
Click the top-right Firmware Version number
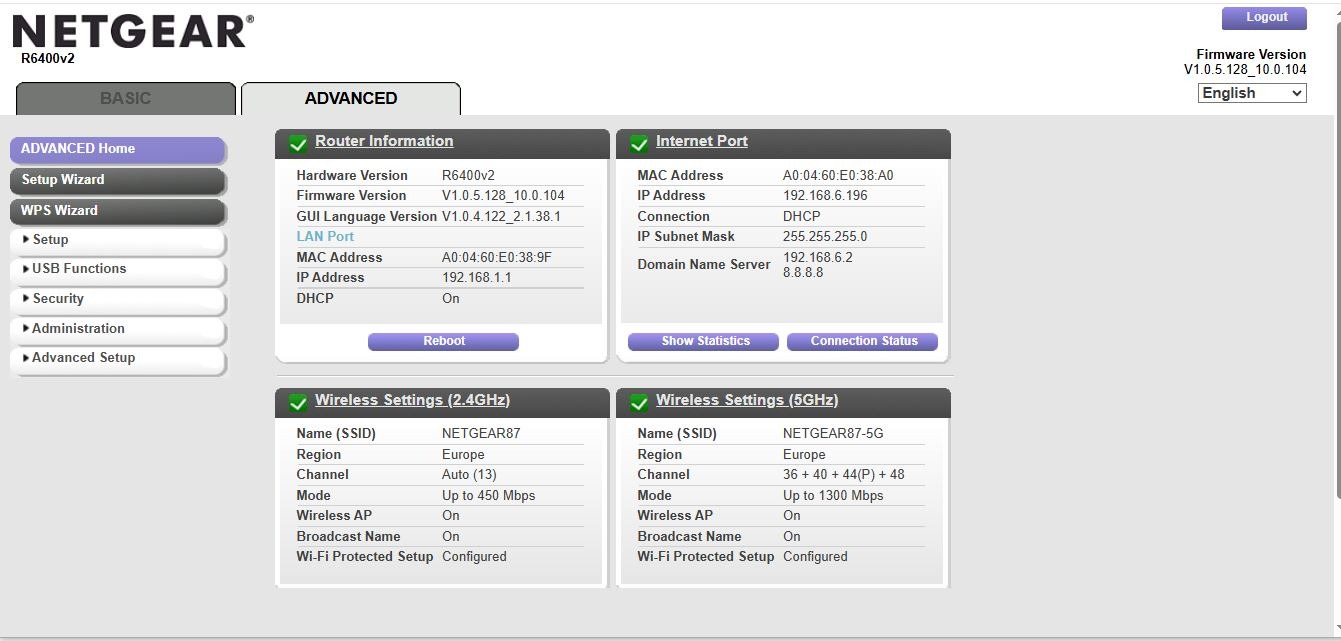[1245, 70]
